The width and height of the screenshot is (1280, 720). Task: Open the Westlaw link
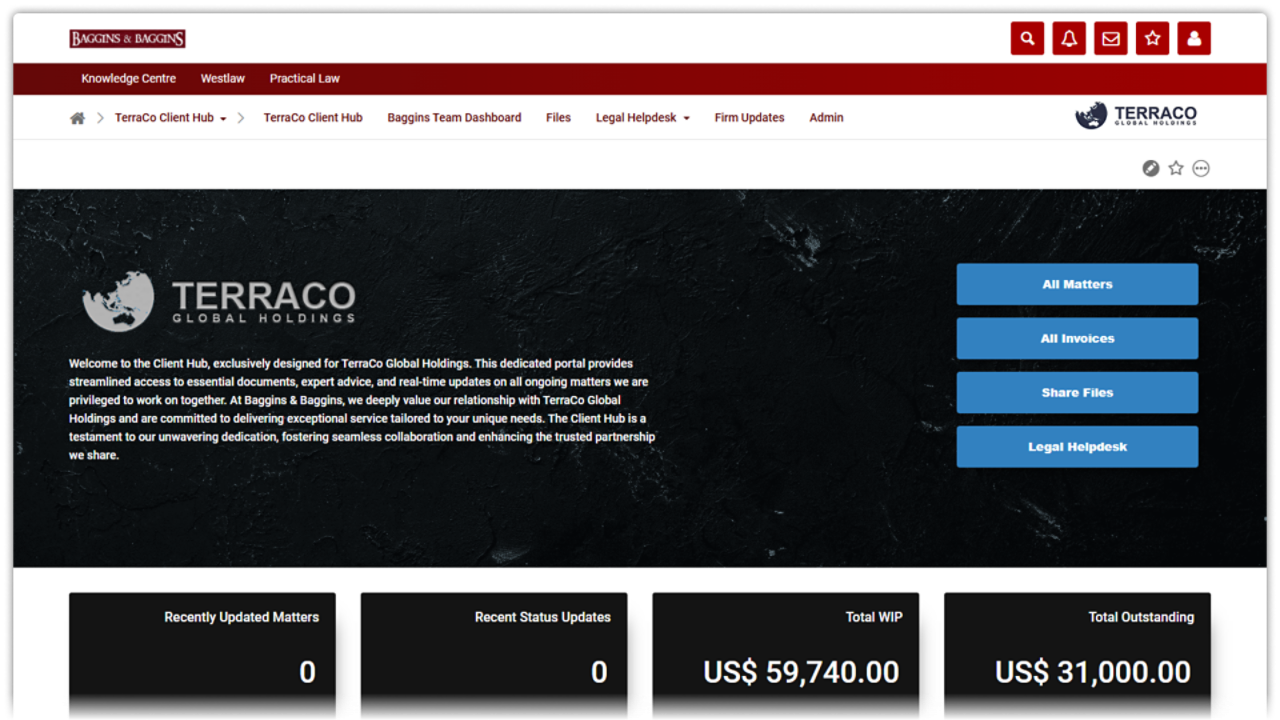[222, 79]
